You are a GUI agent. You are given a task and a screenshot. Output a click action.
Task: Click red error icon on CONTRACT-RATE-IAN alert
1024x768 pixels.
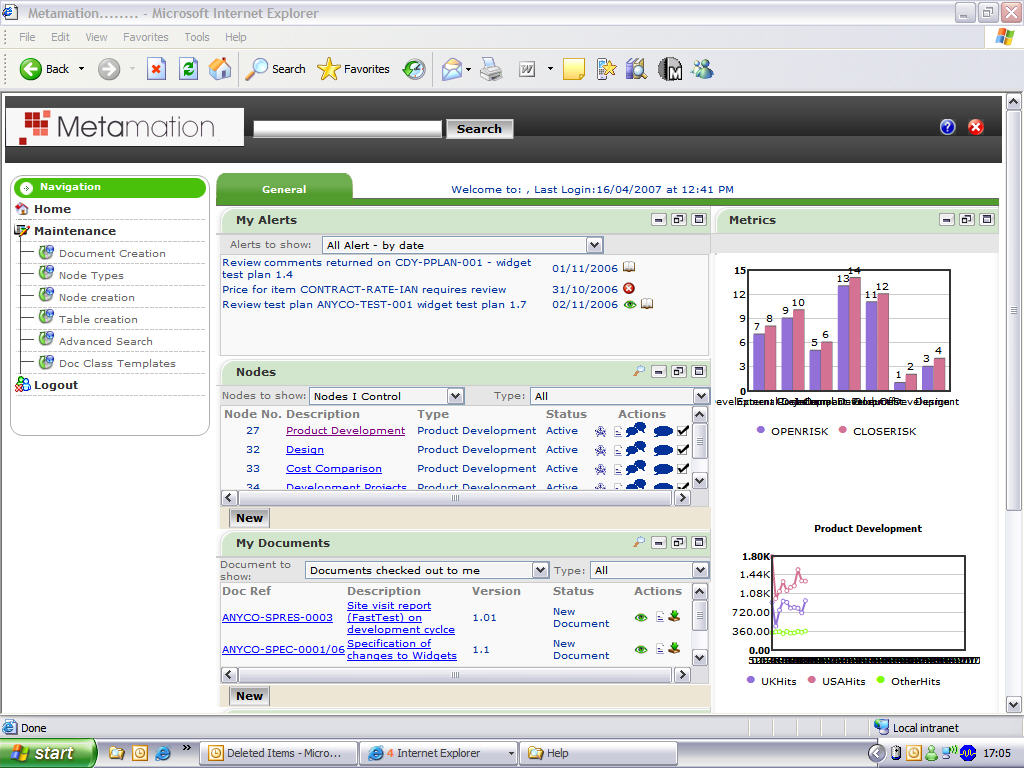(629, 289)
